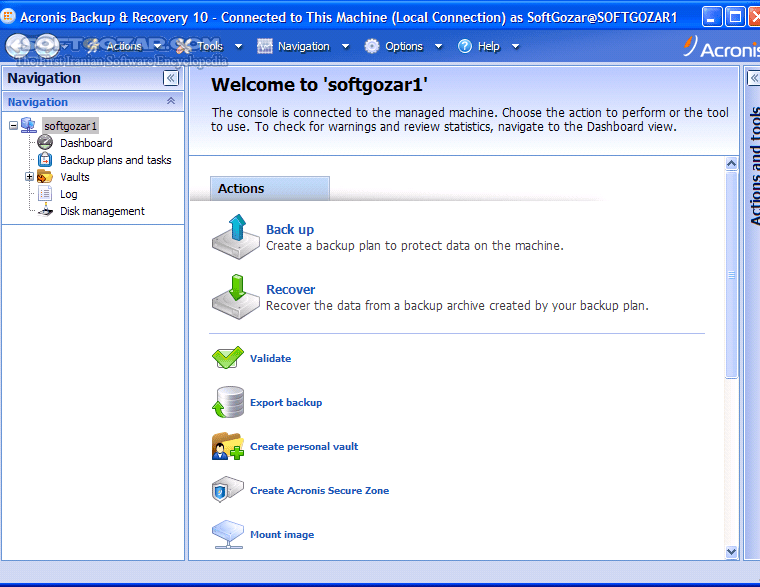Click the Disk management icon
This screenshot has width=760, height=587.
click(x=46, y=210)
